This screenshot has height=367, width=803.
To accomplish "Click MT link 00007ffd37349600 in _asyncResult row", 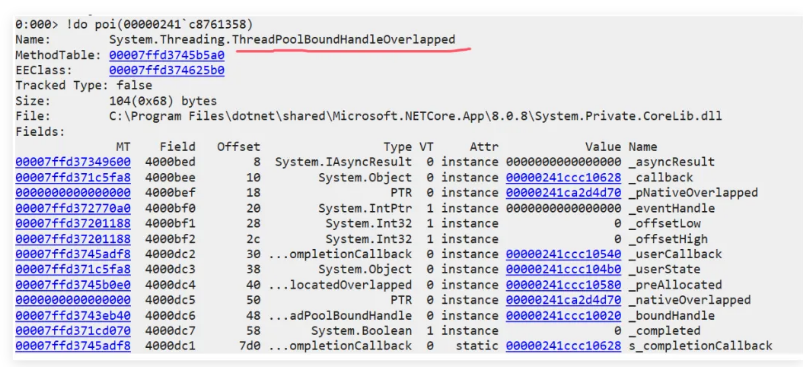I will [x=73, y=162].
